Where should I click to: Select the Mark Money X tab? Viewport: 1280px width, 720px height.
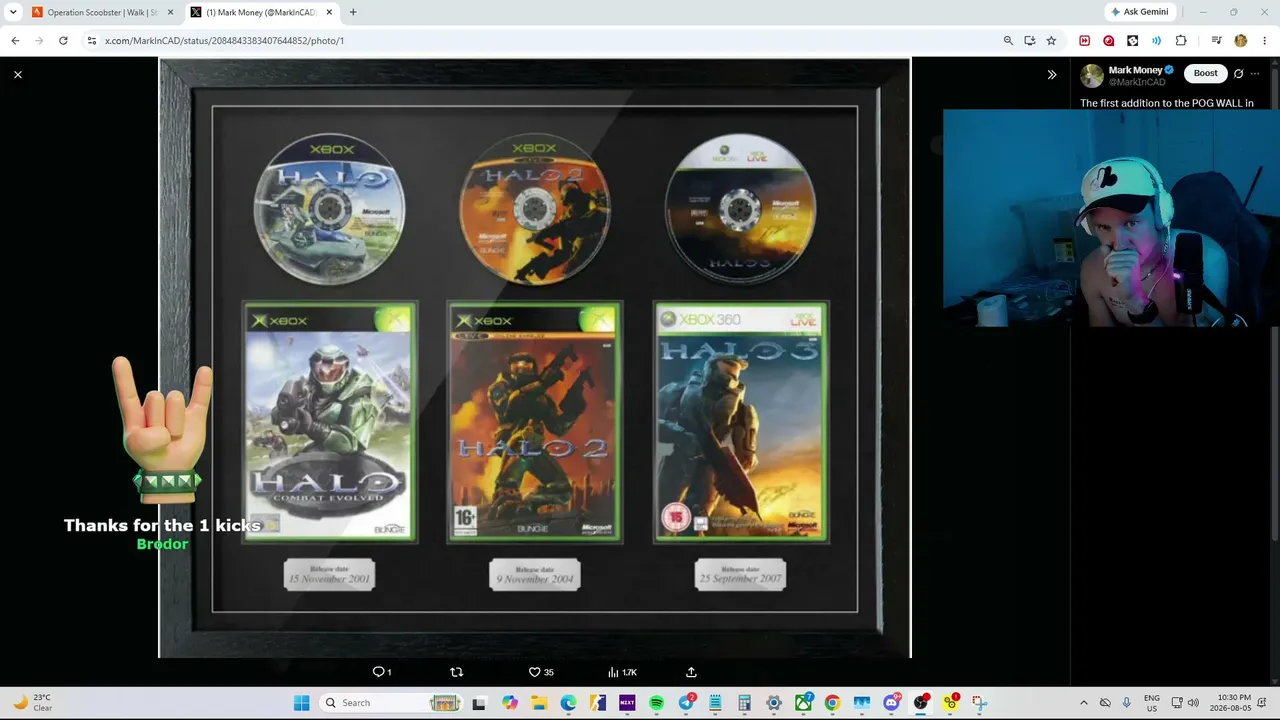pos(262,12)
